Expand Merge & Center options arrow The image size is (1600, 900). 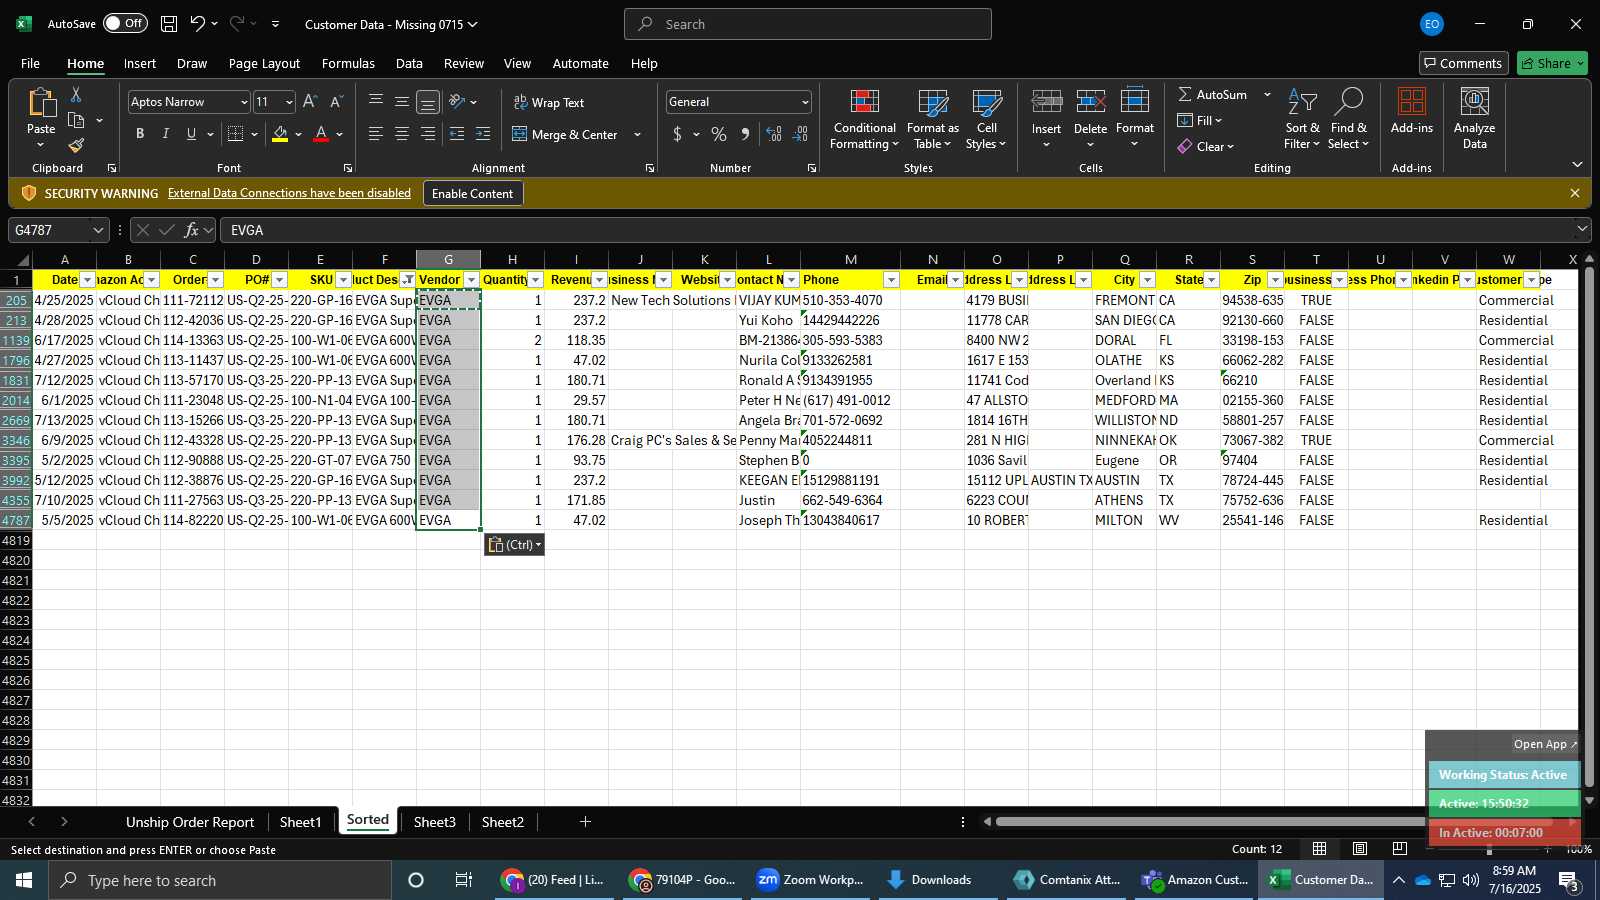(637, 134)
